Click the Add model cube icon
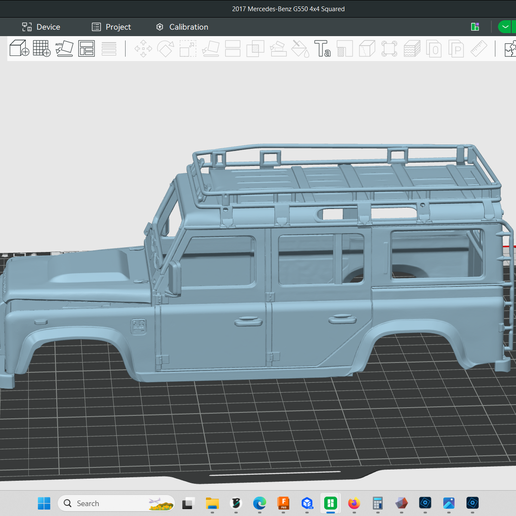Image resolution: width=516 pixels, height=516 pixels. (19, 48)
